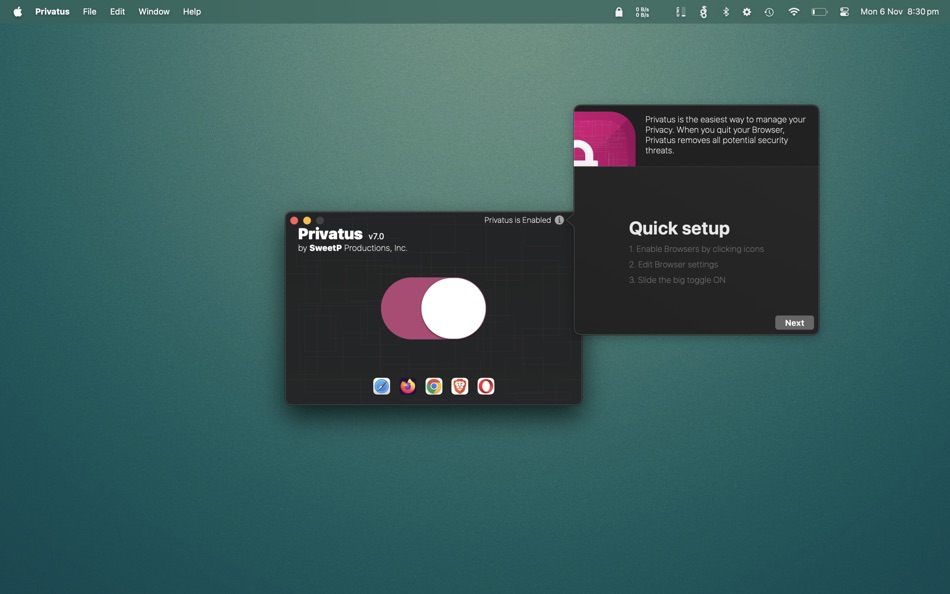Screen dimensions: 950x594
Task: Open the Help menu
Action: [x=192, y=12]
